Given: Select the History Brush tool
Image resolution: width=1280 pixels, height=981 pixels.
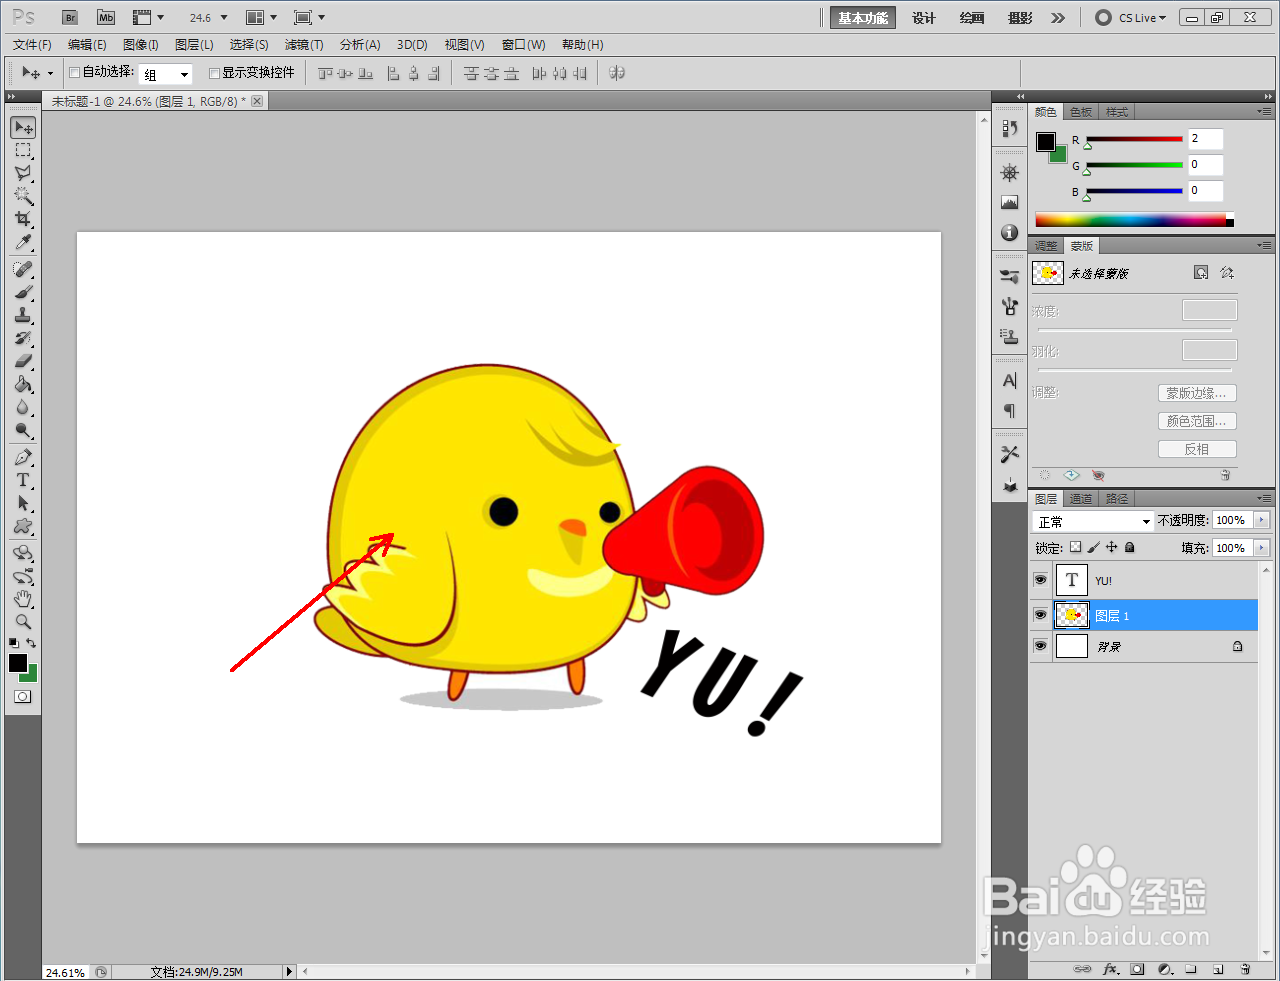Looking at the screenshot, I should coord(23,338).
